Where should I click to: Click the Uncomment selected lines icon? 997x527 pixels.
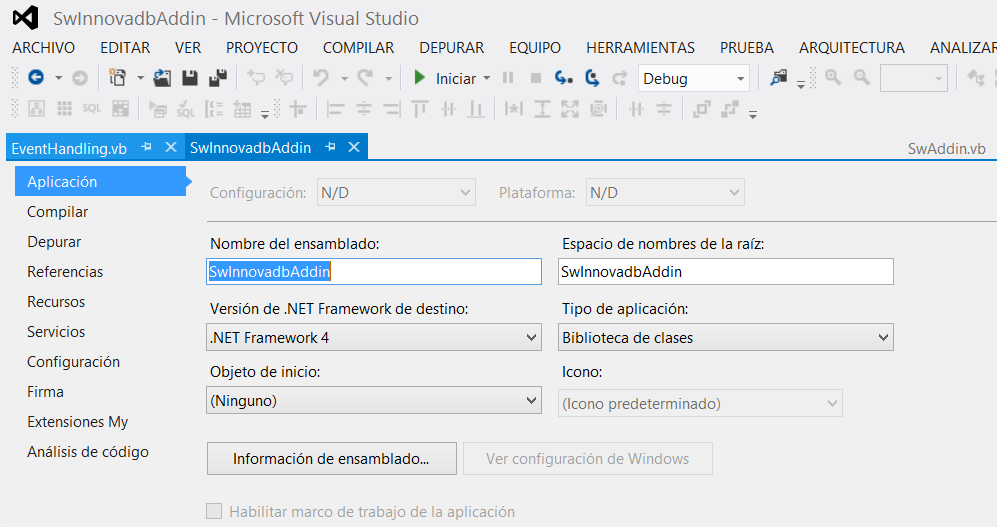point(284,78)
